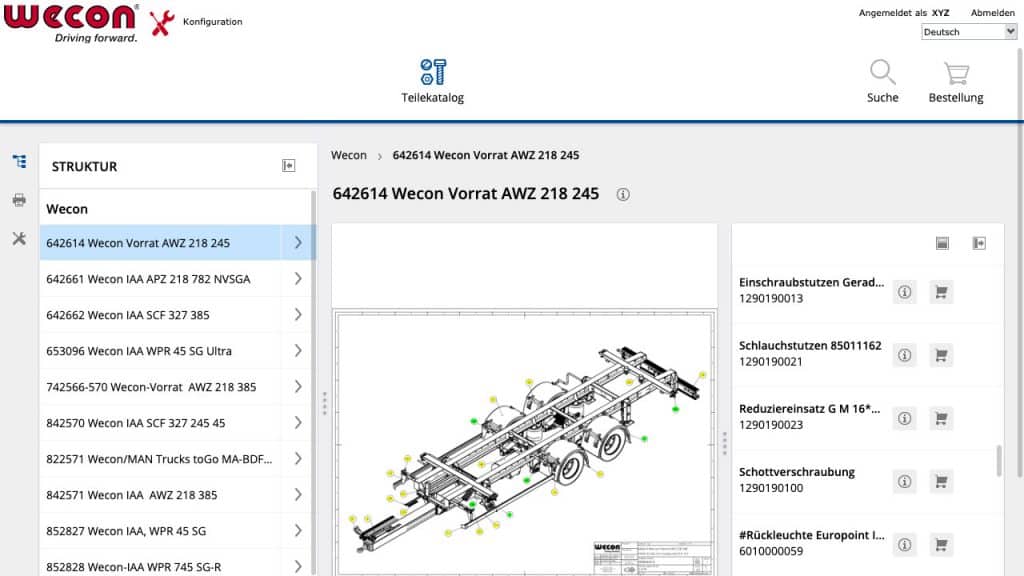
Task: Expand 642662 Wecon IAA SCF chevron
Action: click(x=298, y=315)
